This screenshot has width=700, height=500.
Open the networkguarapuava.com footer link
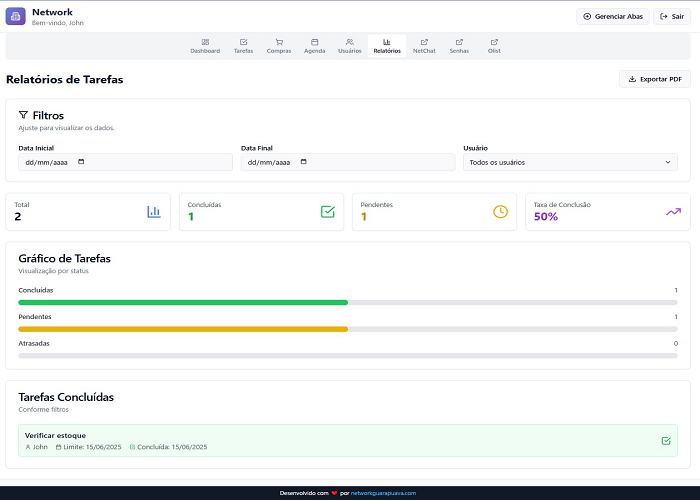(384, 493)
